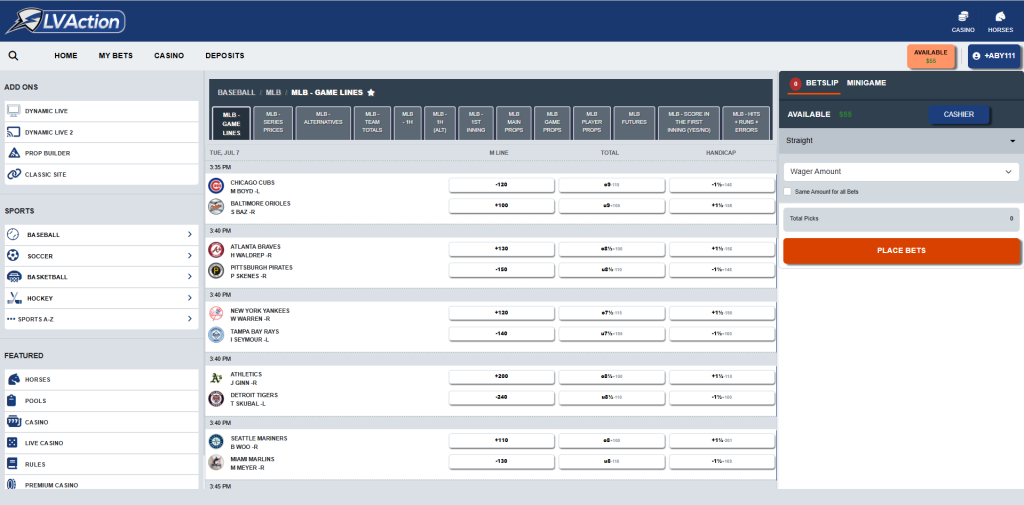
Task: Switch to MLB Series Prices tab
Action: tap(273, 122)
